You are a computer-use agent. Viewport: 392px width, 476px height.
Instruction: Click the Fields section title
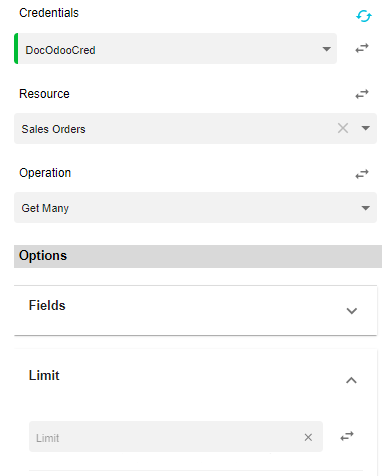pyautogui.click(x=47, y=305)
